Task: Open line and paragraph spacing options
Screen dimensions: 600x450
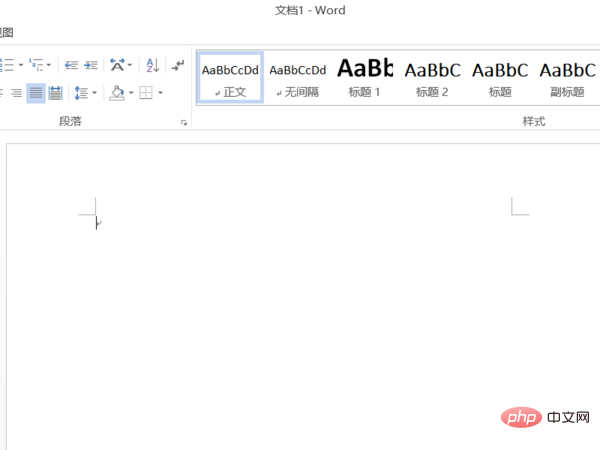Action: coord(84,93)
